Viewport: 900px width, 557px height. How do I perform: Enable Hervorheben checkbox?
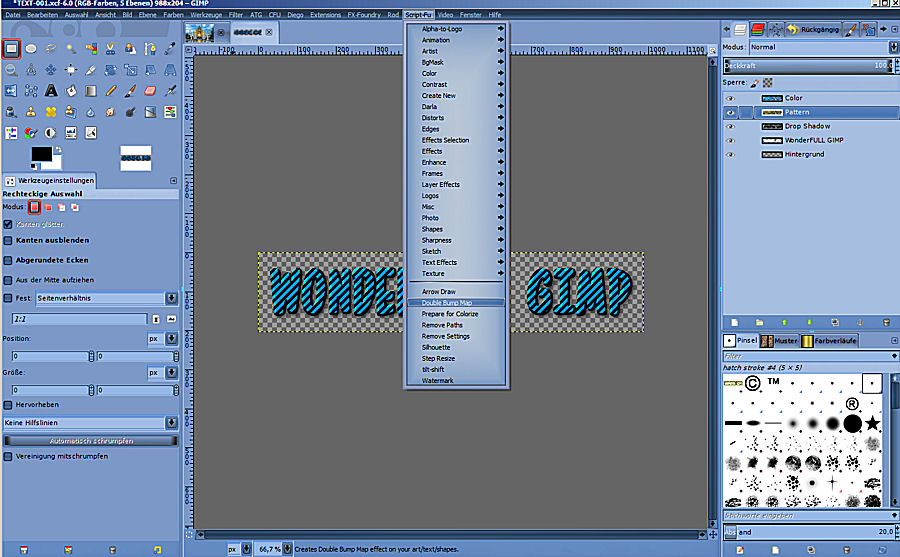(x=8, y=405)
